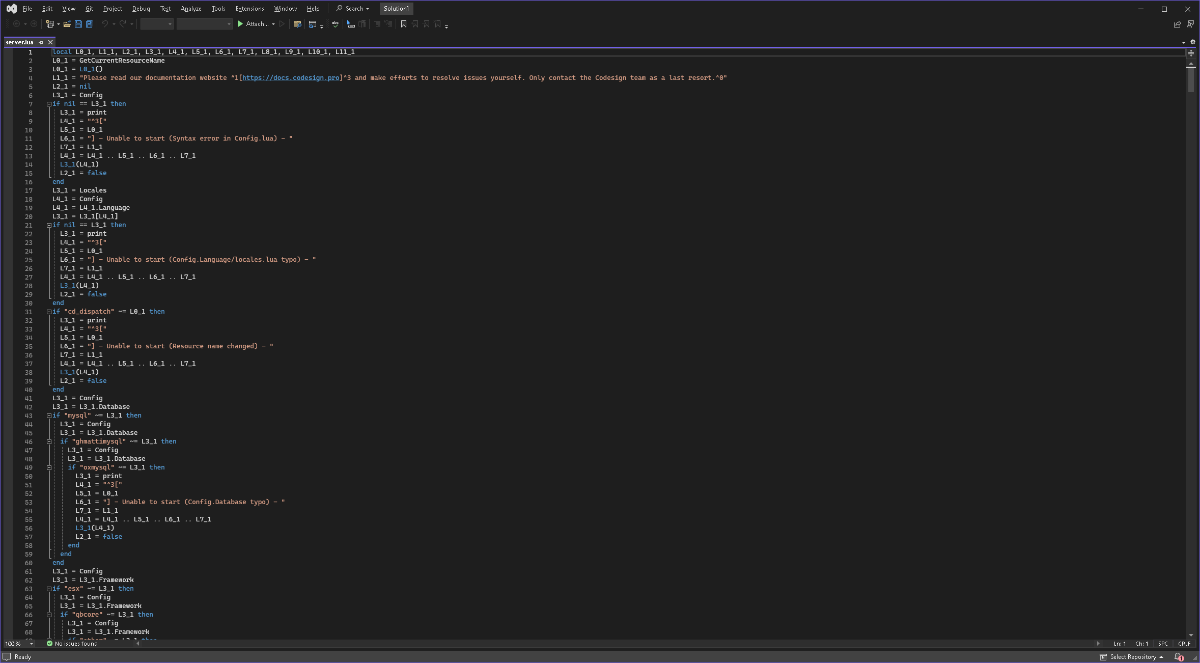Open the Extensions menu

pos(249,8)
